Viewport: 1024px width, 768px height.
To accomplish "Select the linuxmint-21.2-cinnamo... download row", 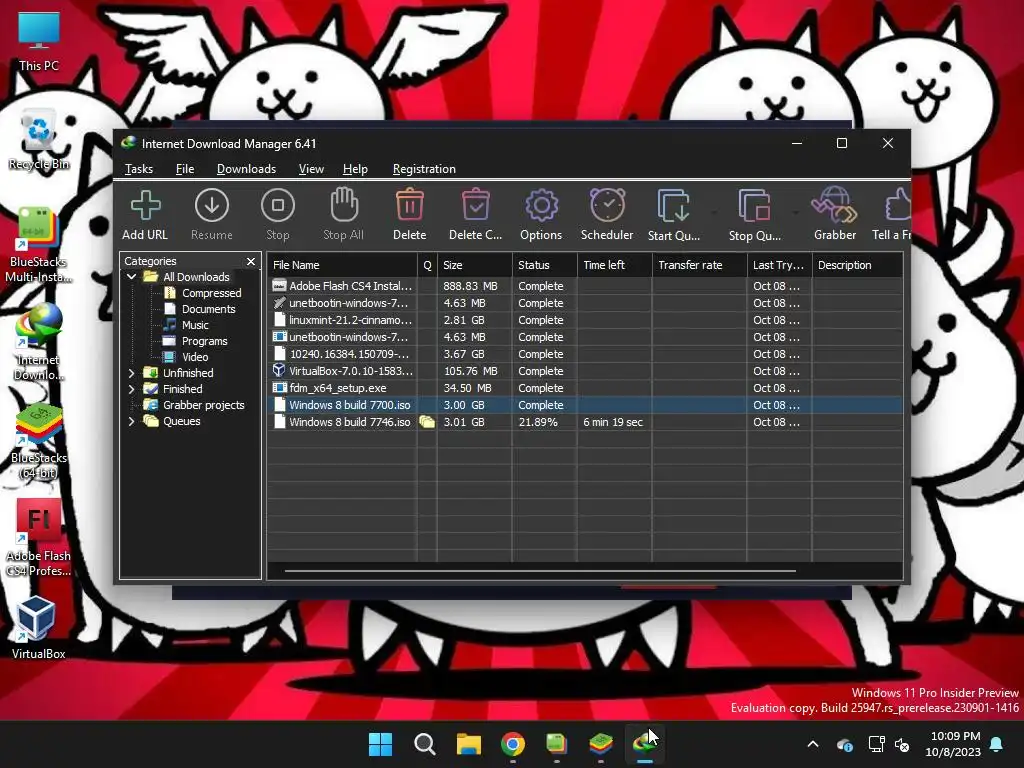I will pyautogui.click(x=585, y=320).
